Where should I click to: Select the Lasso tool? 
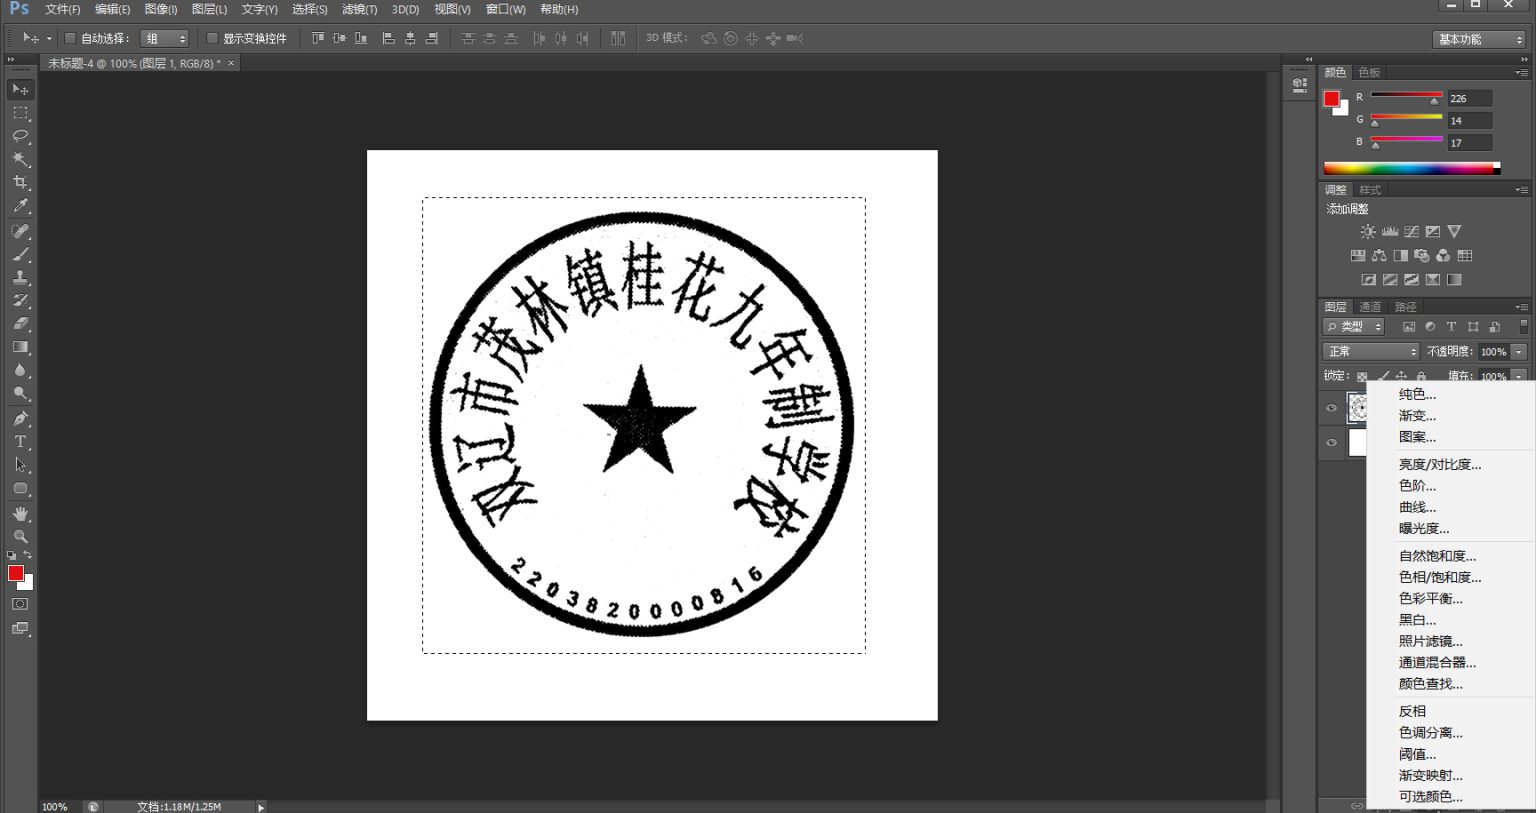click(20, 136)
